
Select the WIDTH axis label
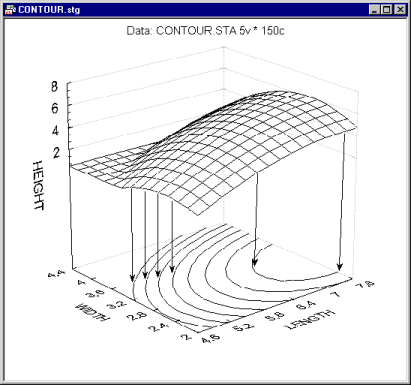coord(93,312)
